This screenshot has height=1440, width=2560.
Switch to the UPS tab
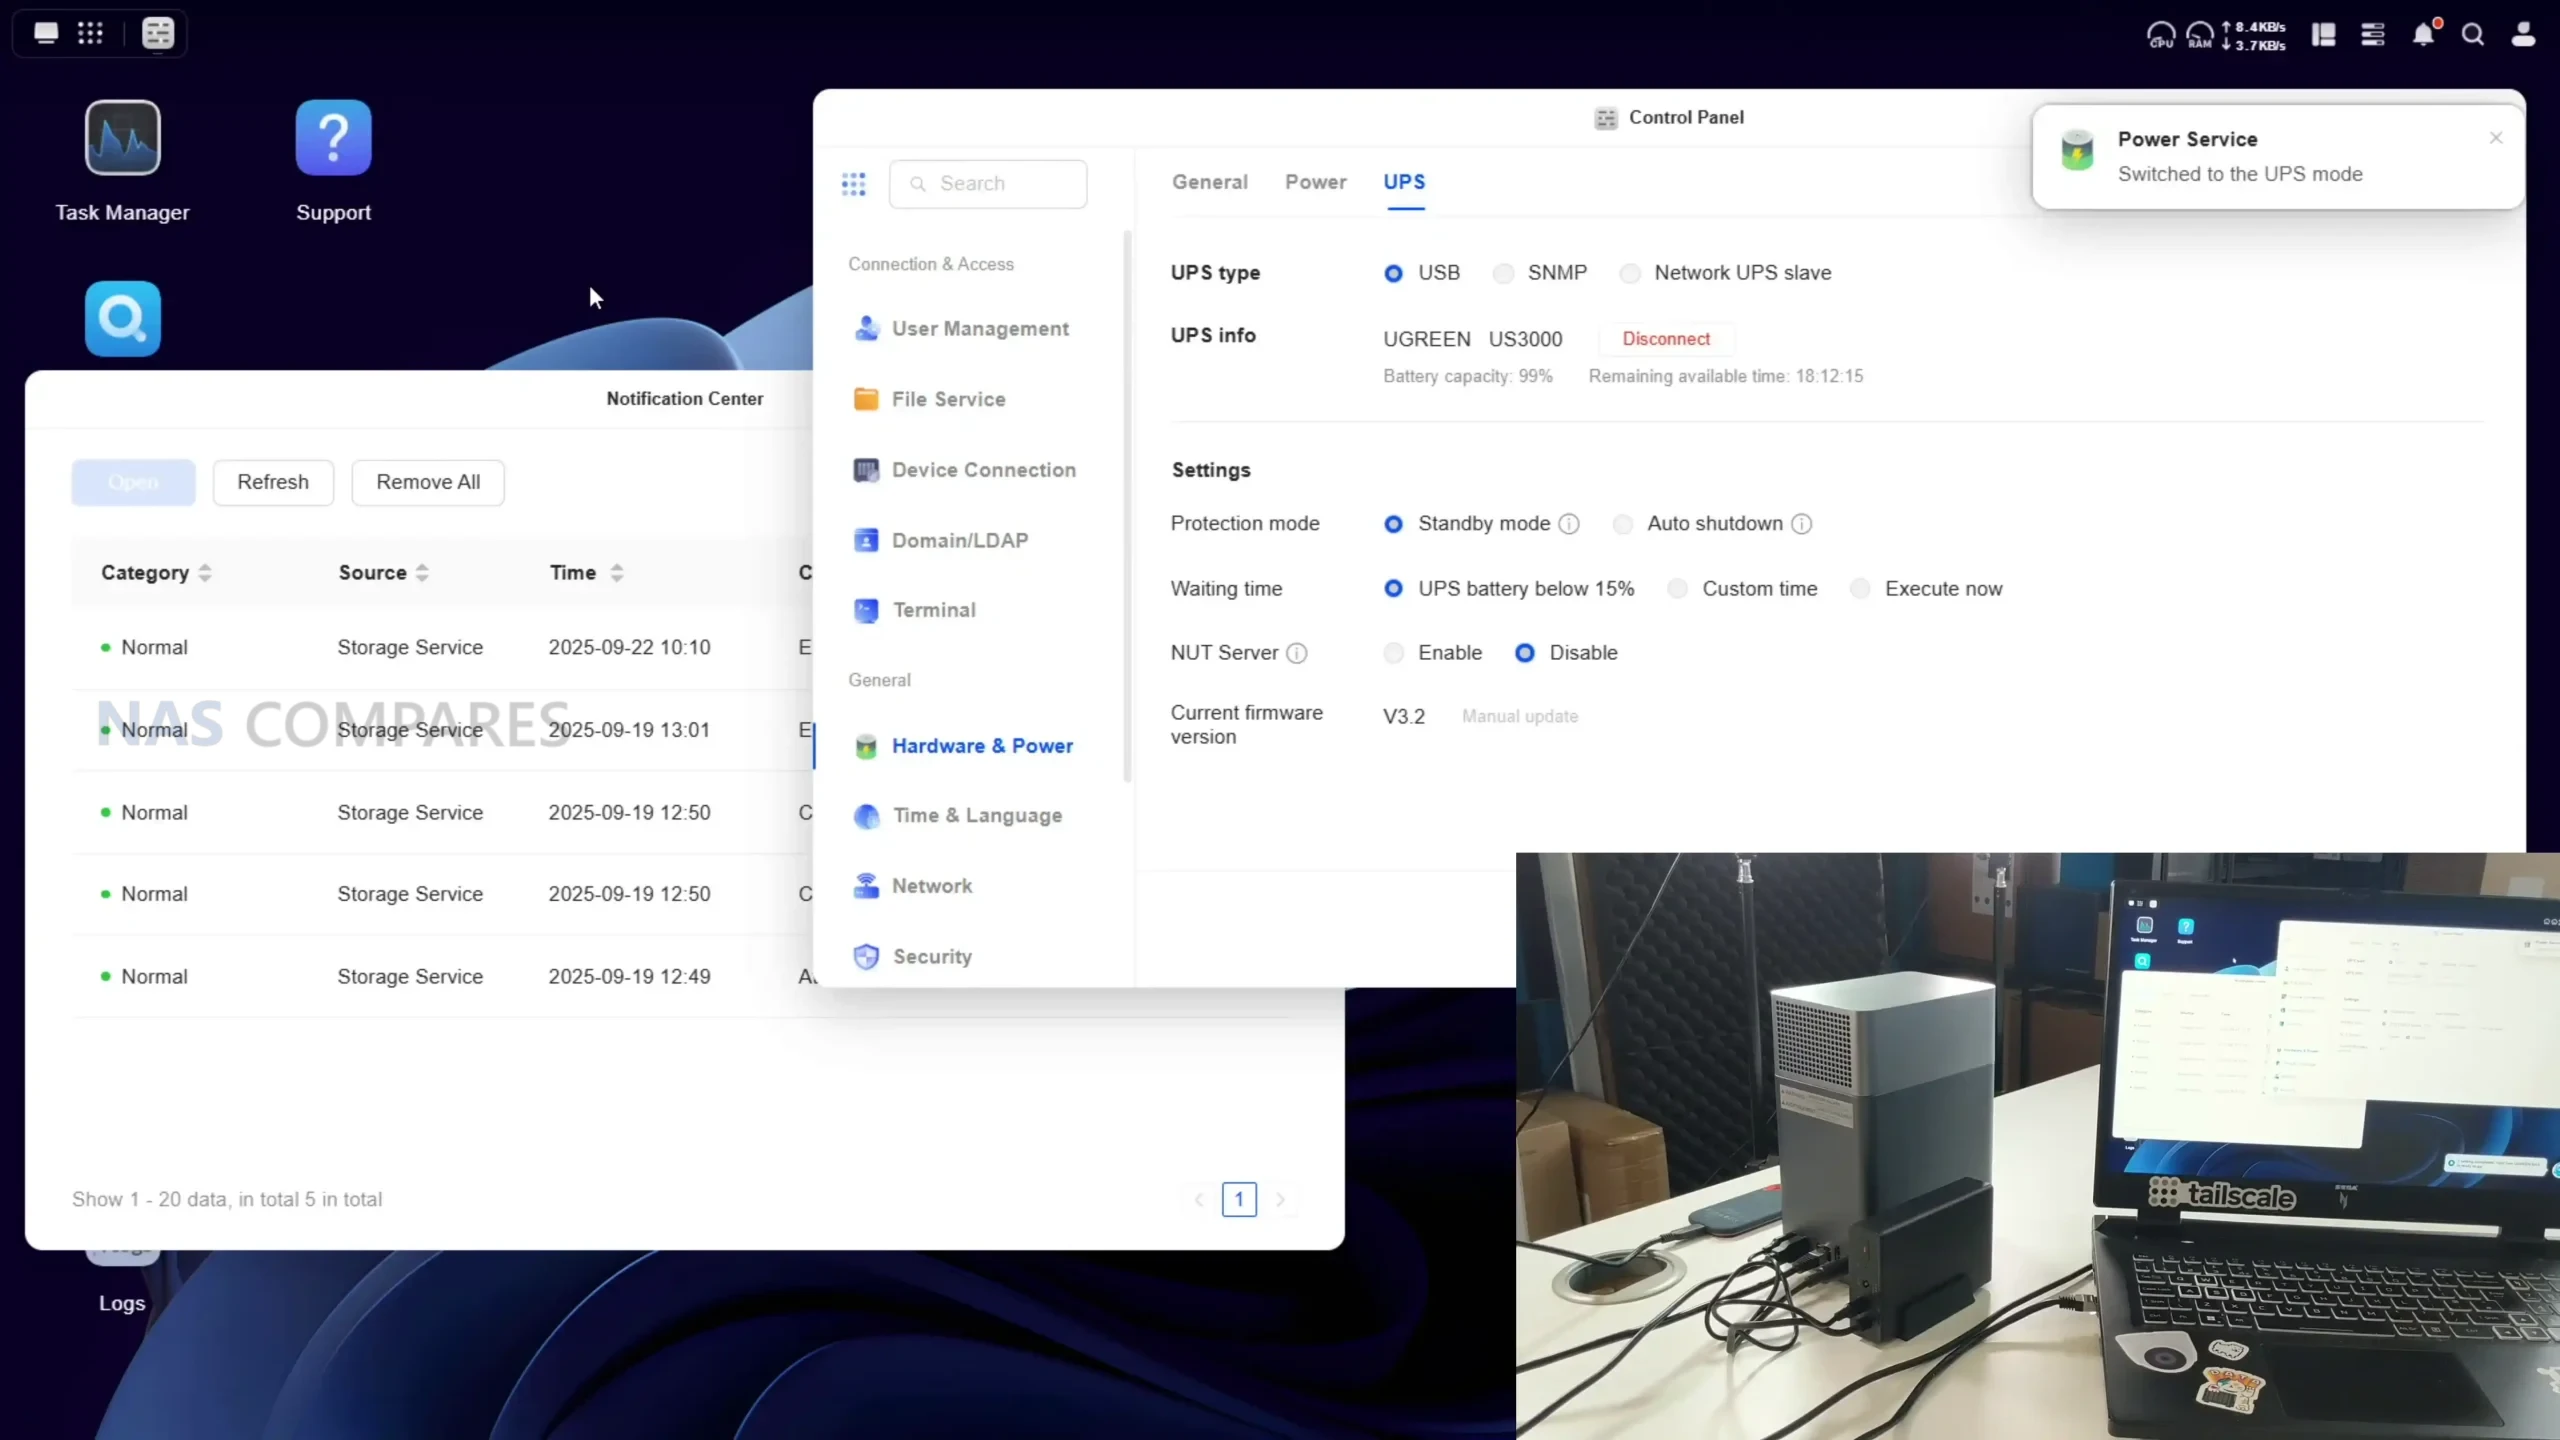1404,182
